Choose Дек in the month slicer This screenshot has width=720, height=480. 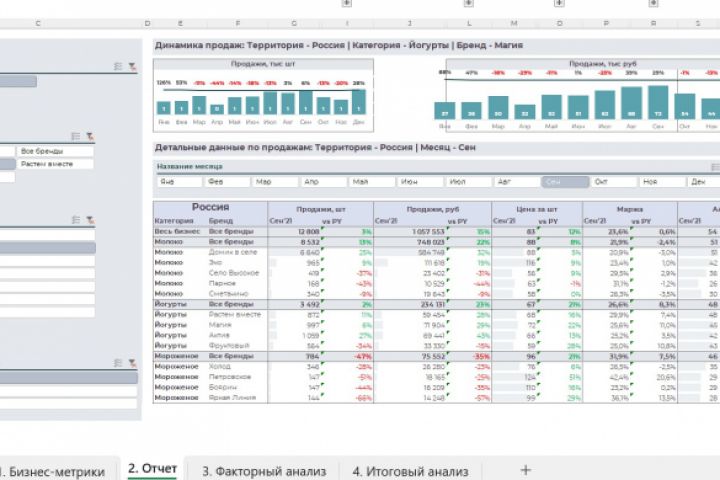[704, 182]
